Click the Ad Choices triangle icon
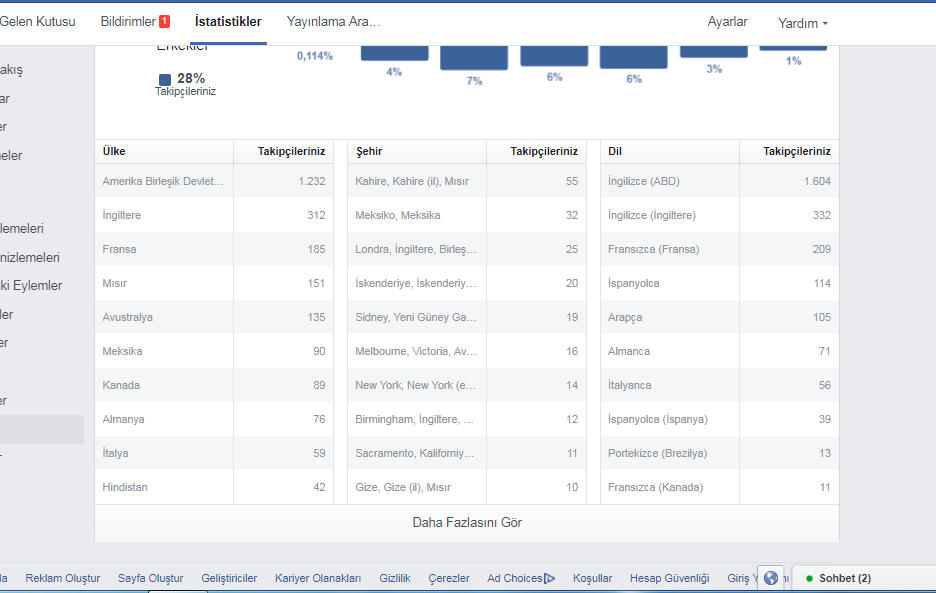The width and height of the screenshot is (936, 593). click(550, 578)
